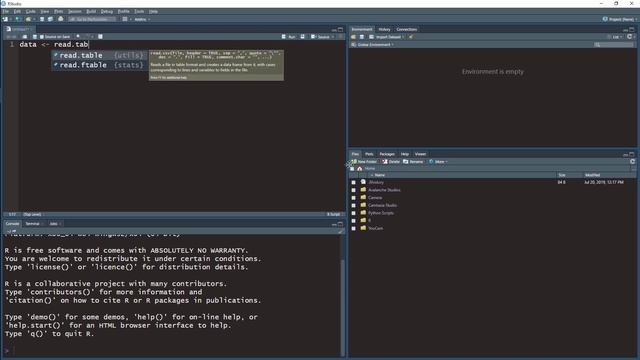640x360 pixels.
Task: Click the re-run previous code icon
Action: pyautogui.click(x=302, y=37)
